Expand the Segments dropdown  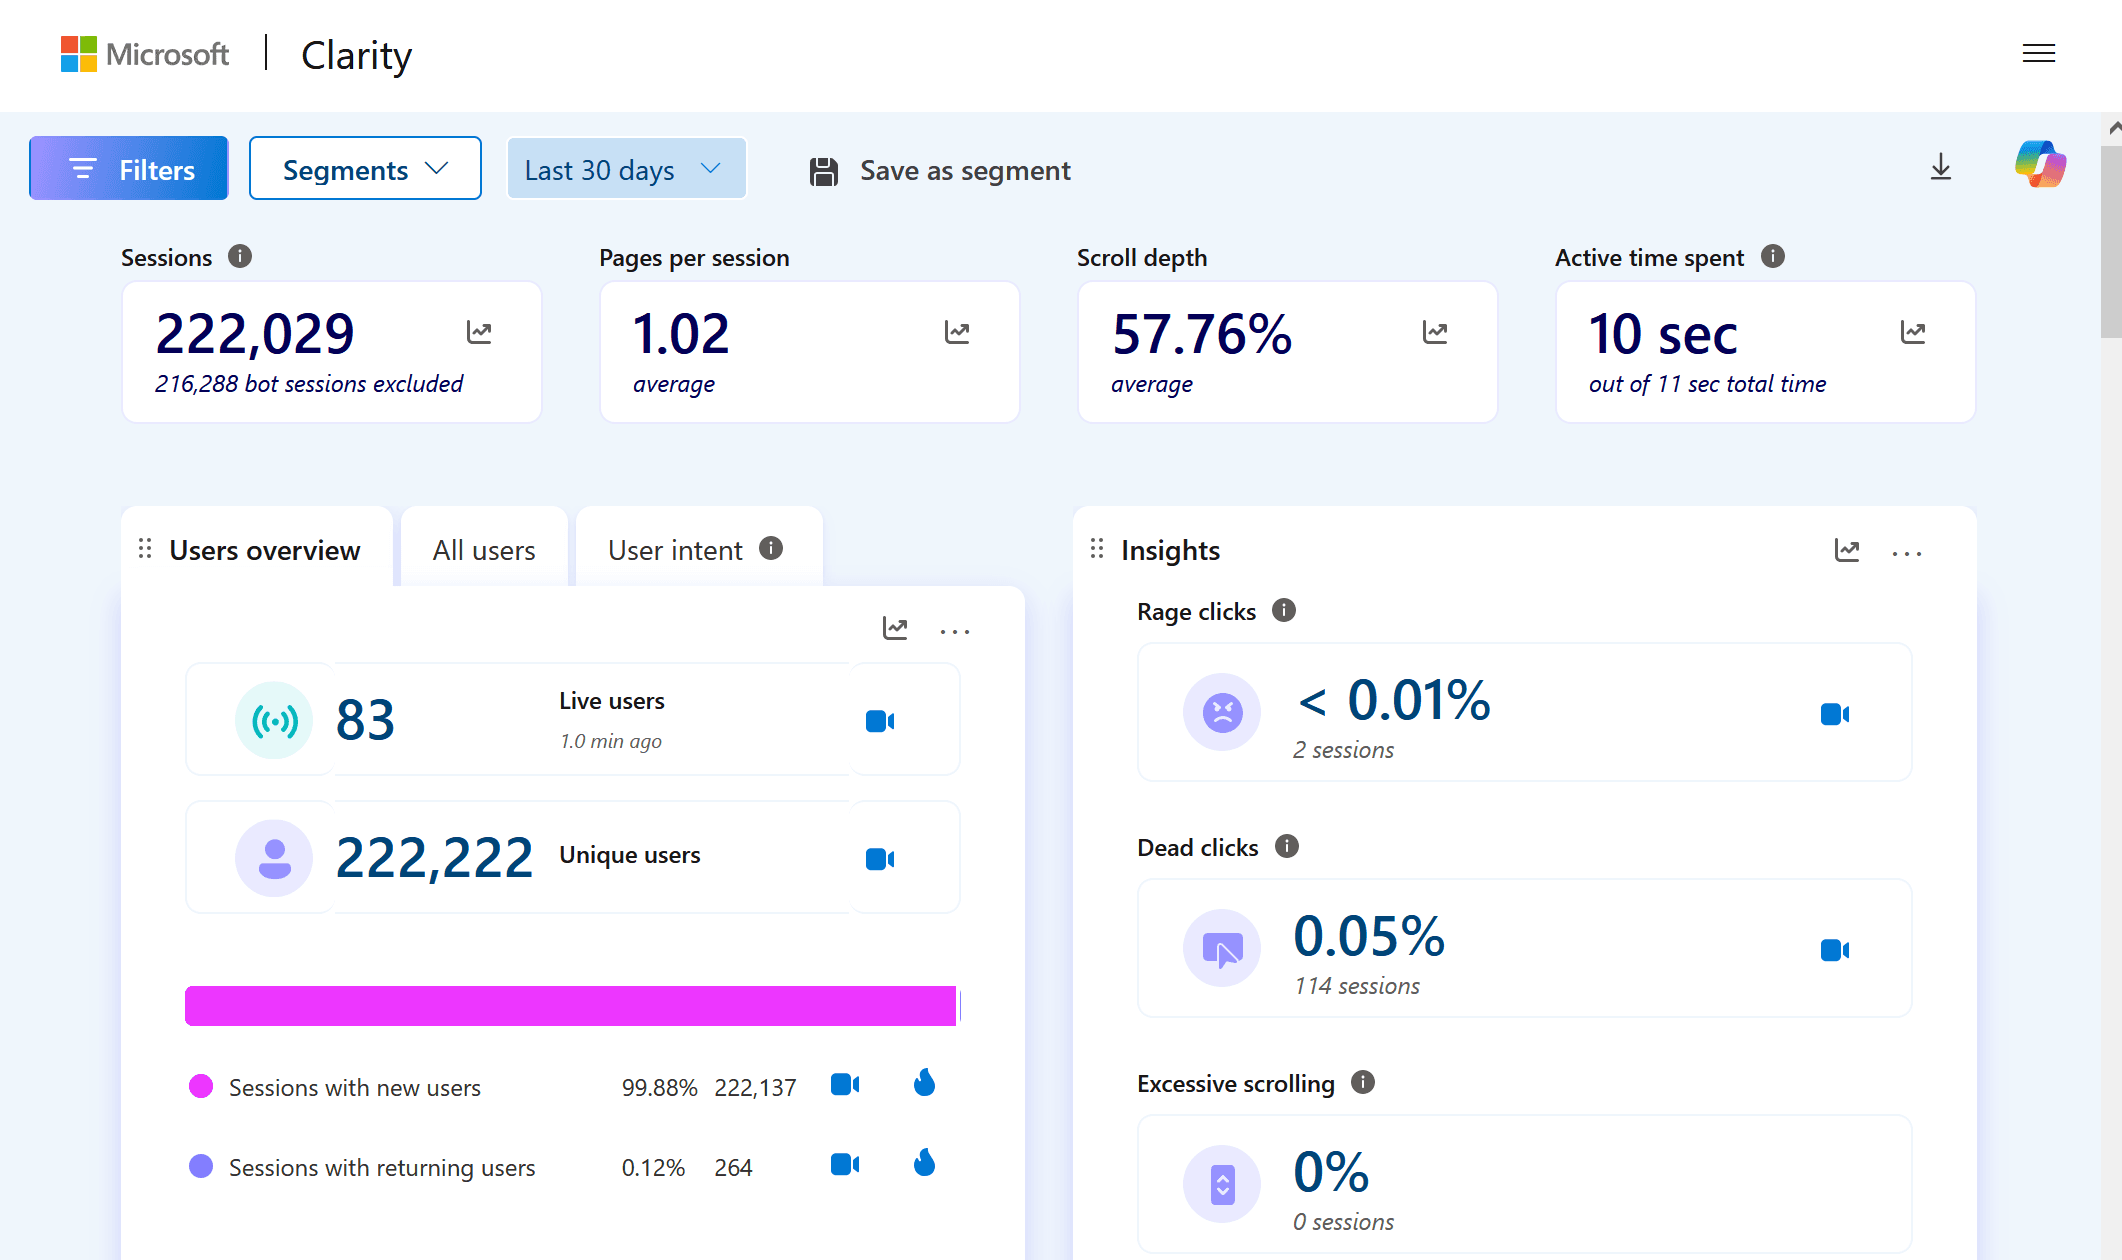point(365,169)
